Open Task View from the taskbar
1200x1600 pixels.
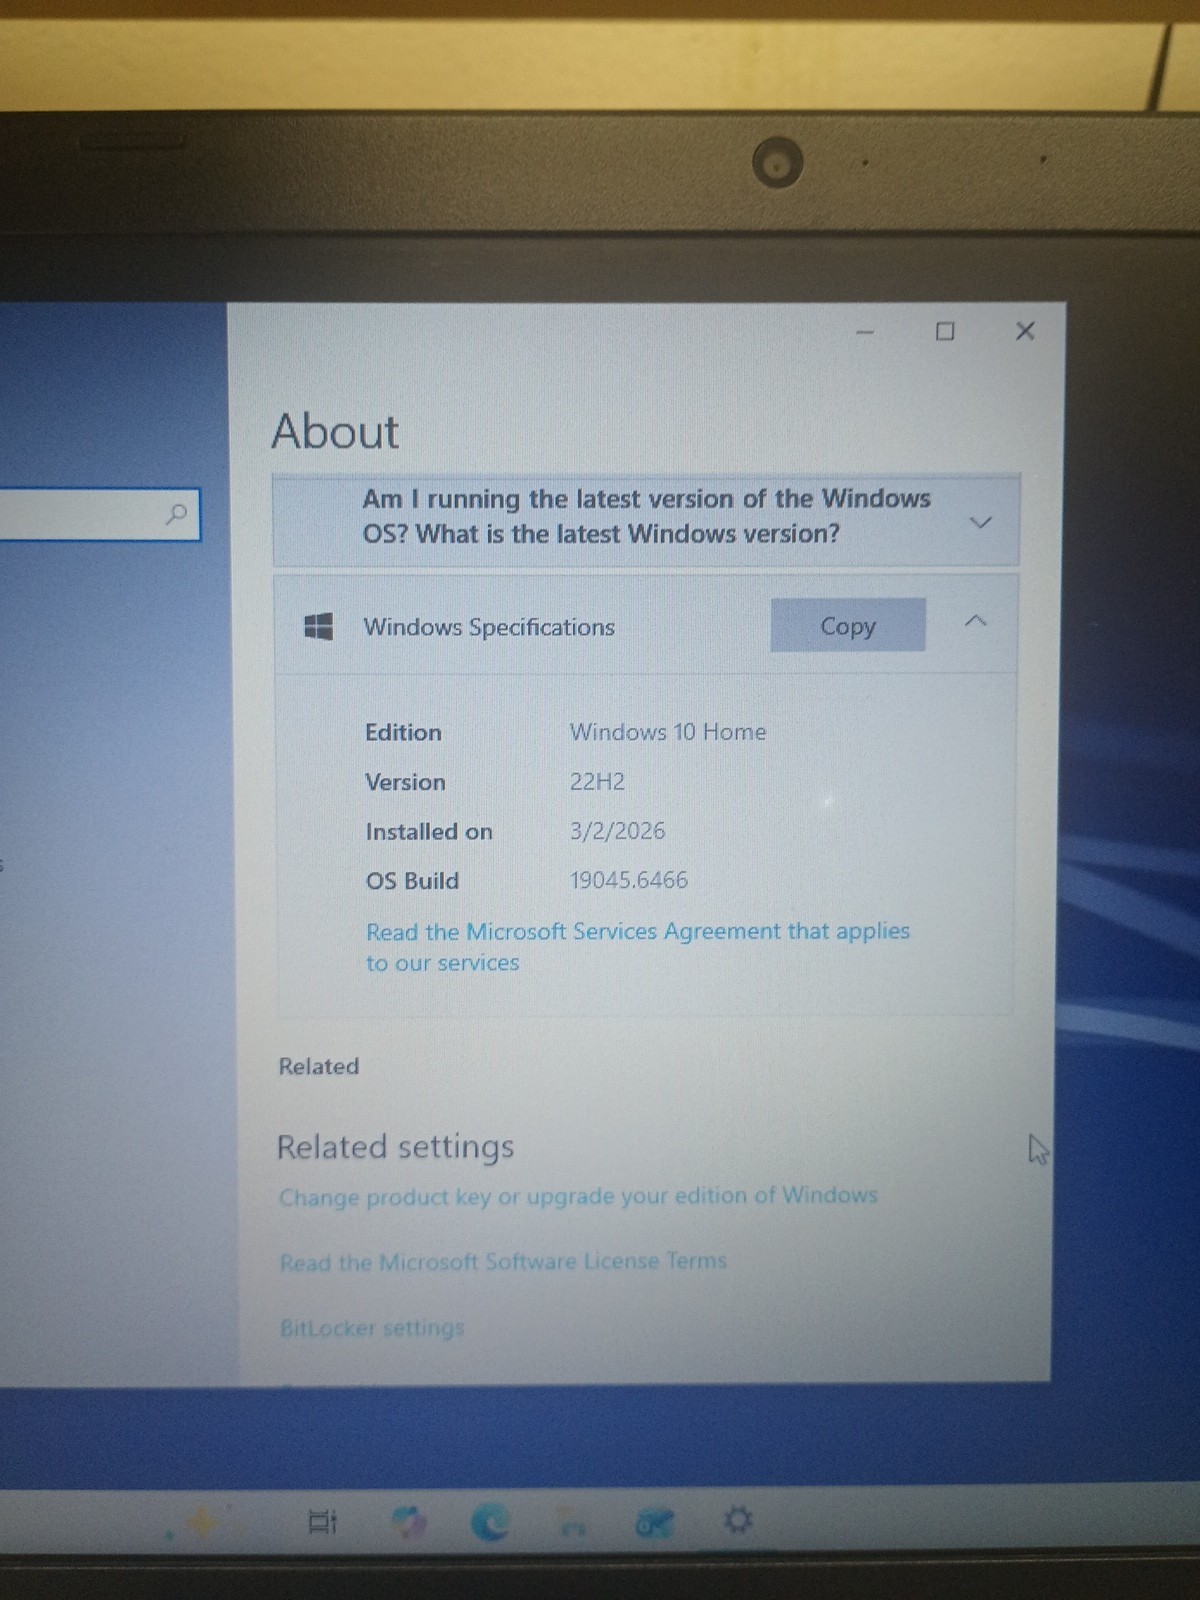click(322, 1522)
